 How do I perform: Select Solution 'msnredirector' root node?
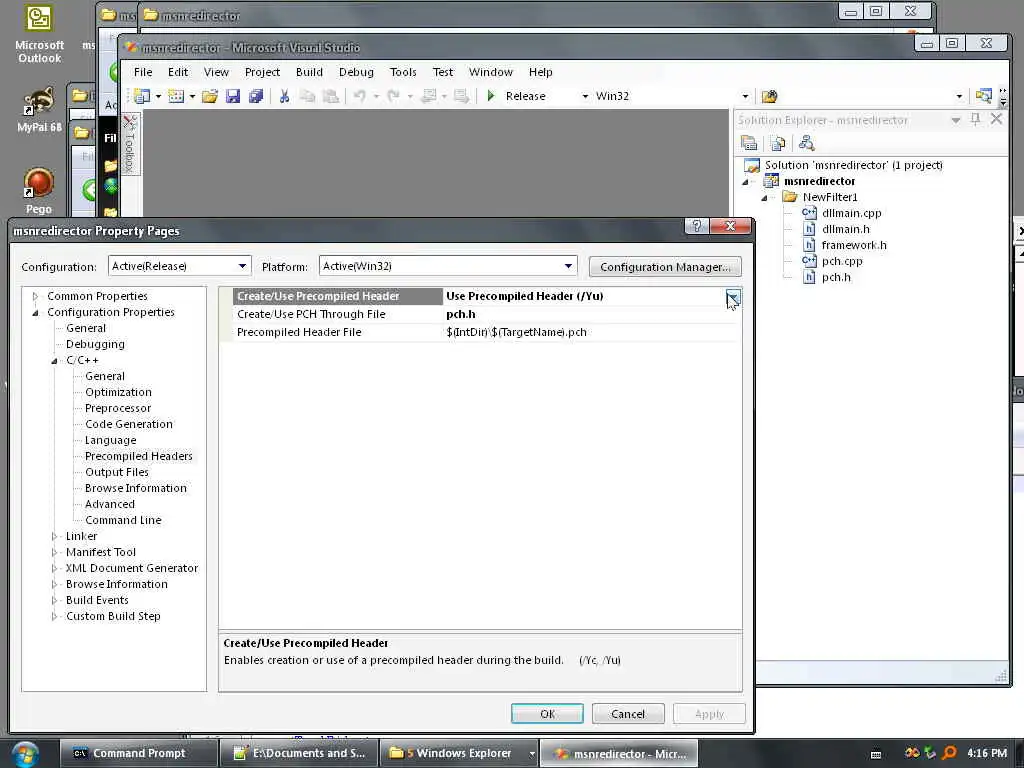tap(854, 165)
